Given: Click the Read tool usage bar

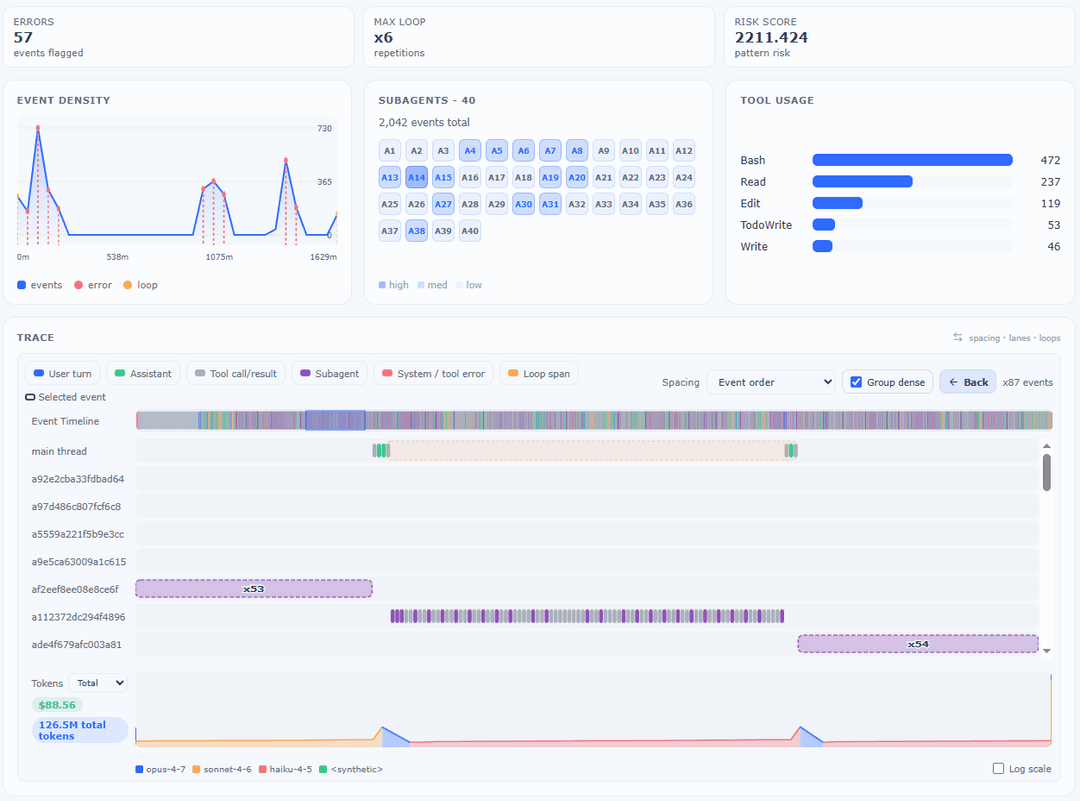Looking at the screenshot, I should [x=862, y=182].
